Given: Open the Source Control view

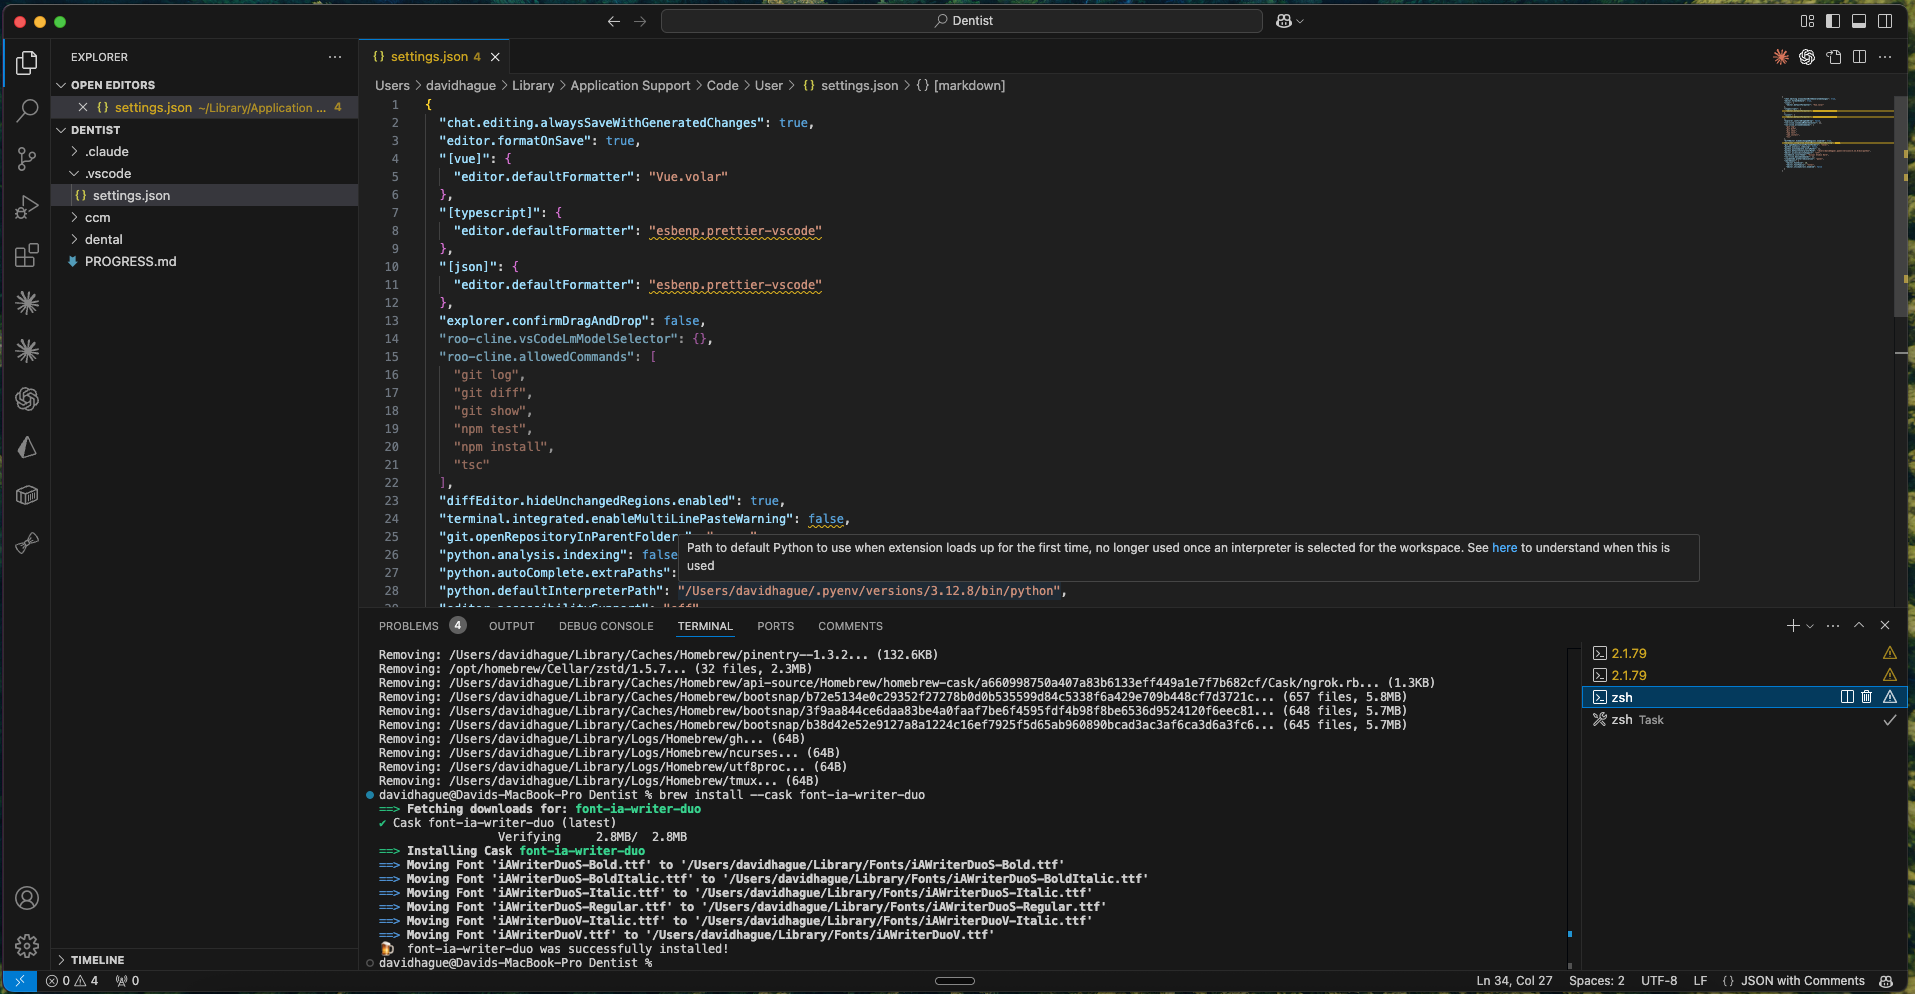Looking at the screenshot, I should coord(26,159).
